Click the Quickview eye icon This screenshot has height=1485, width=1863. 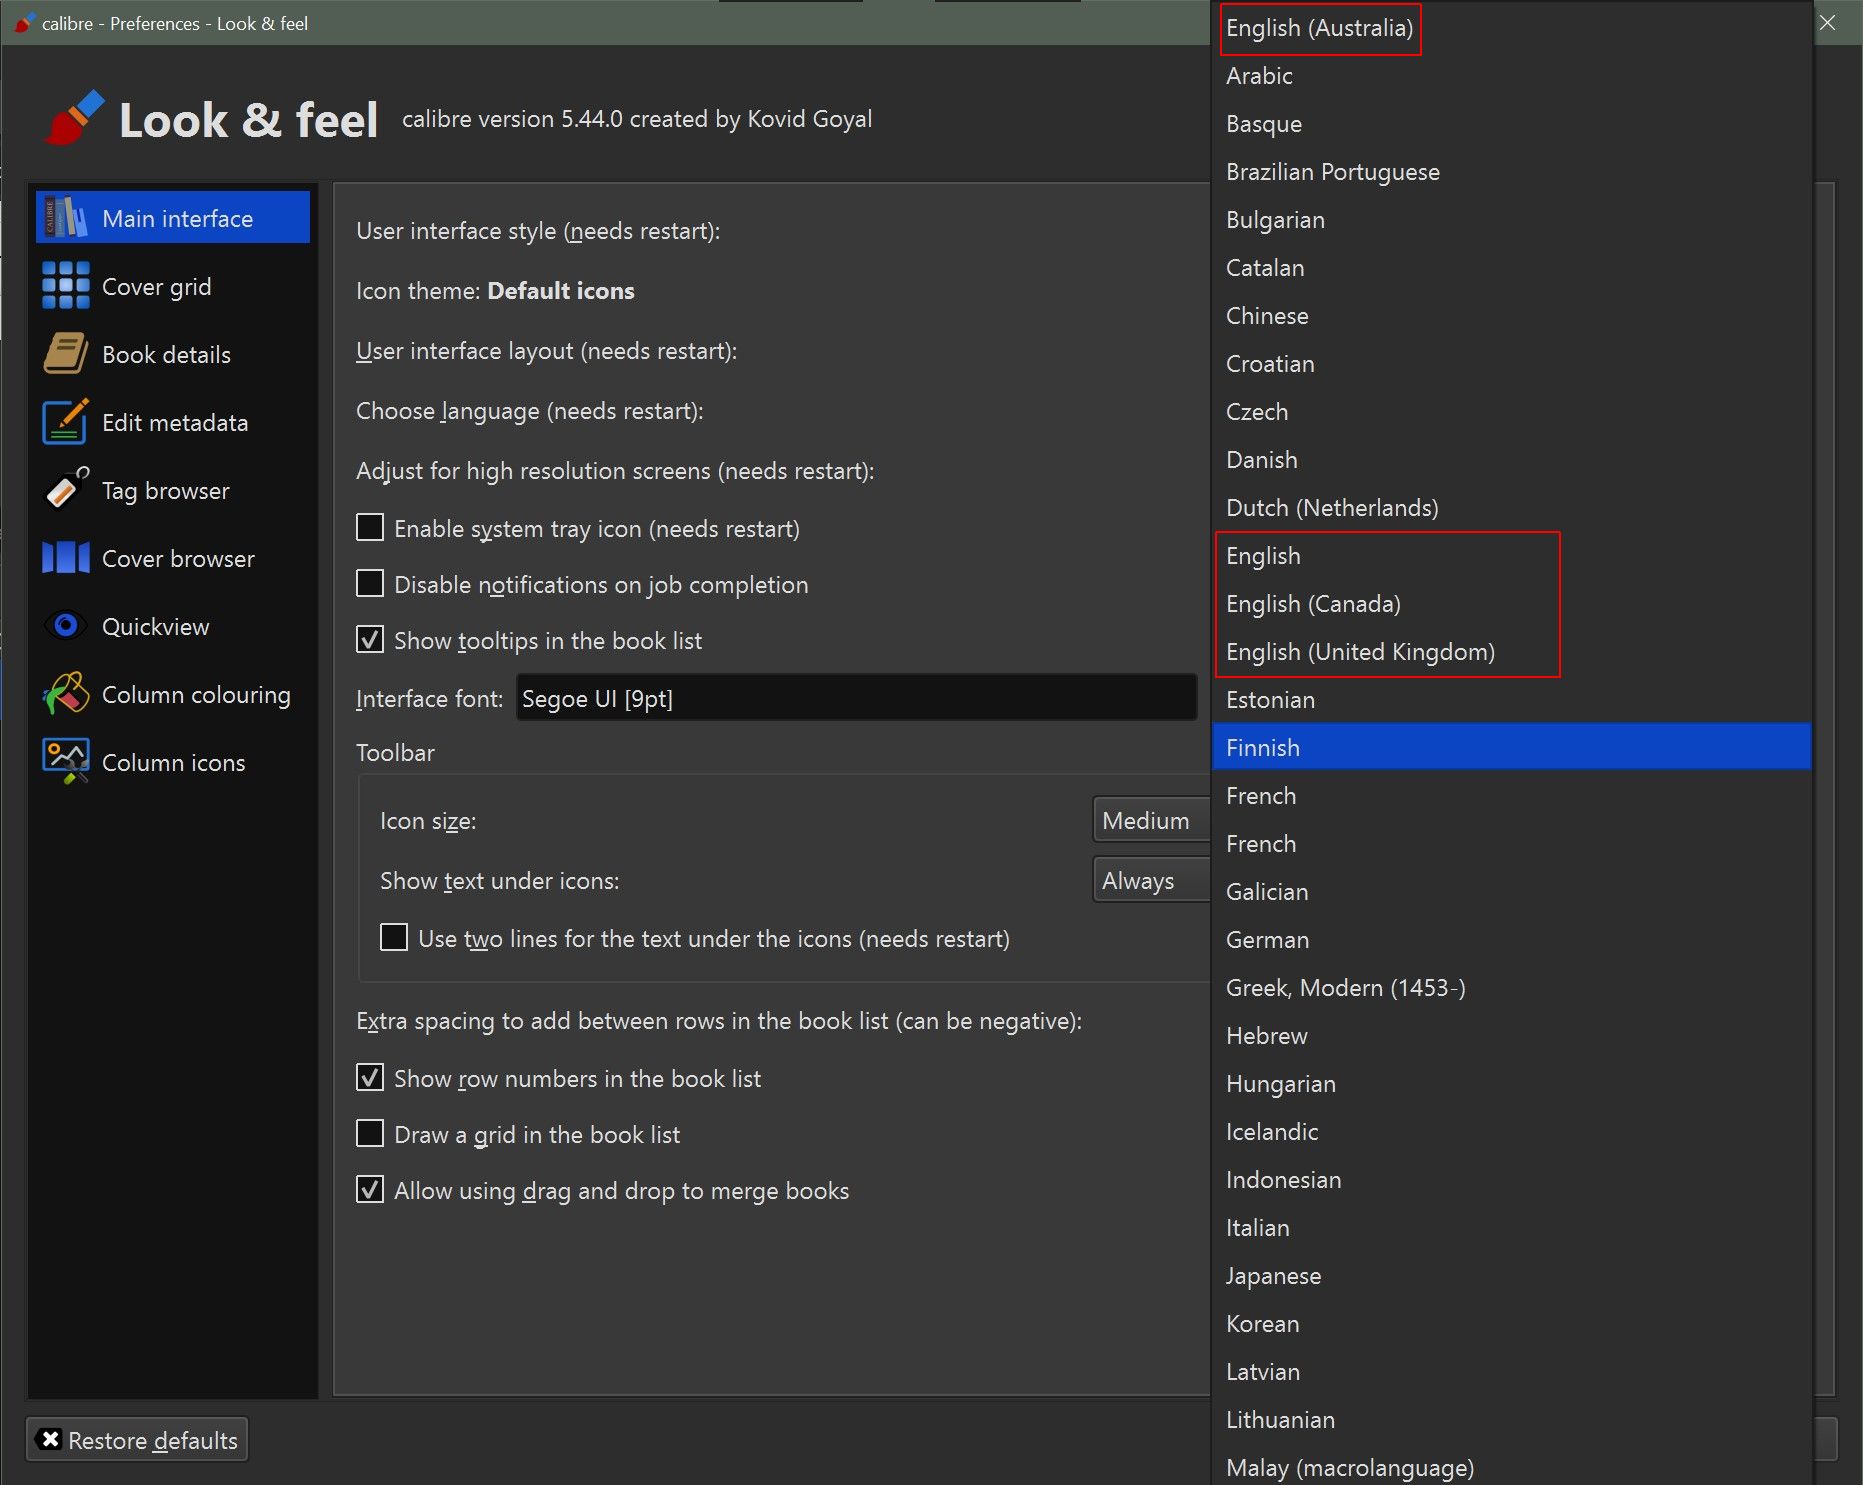[x=66, y=626]
